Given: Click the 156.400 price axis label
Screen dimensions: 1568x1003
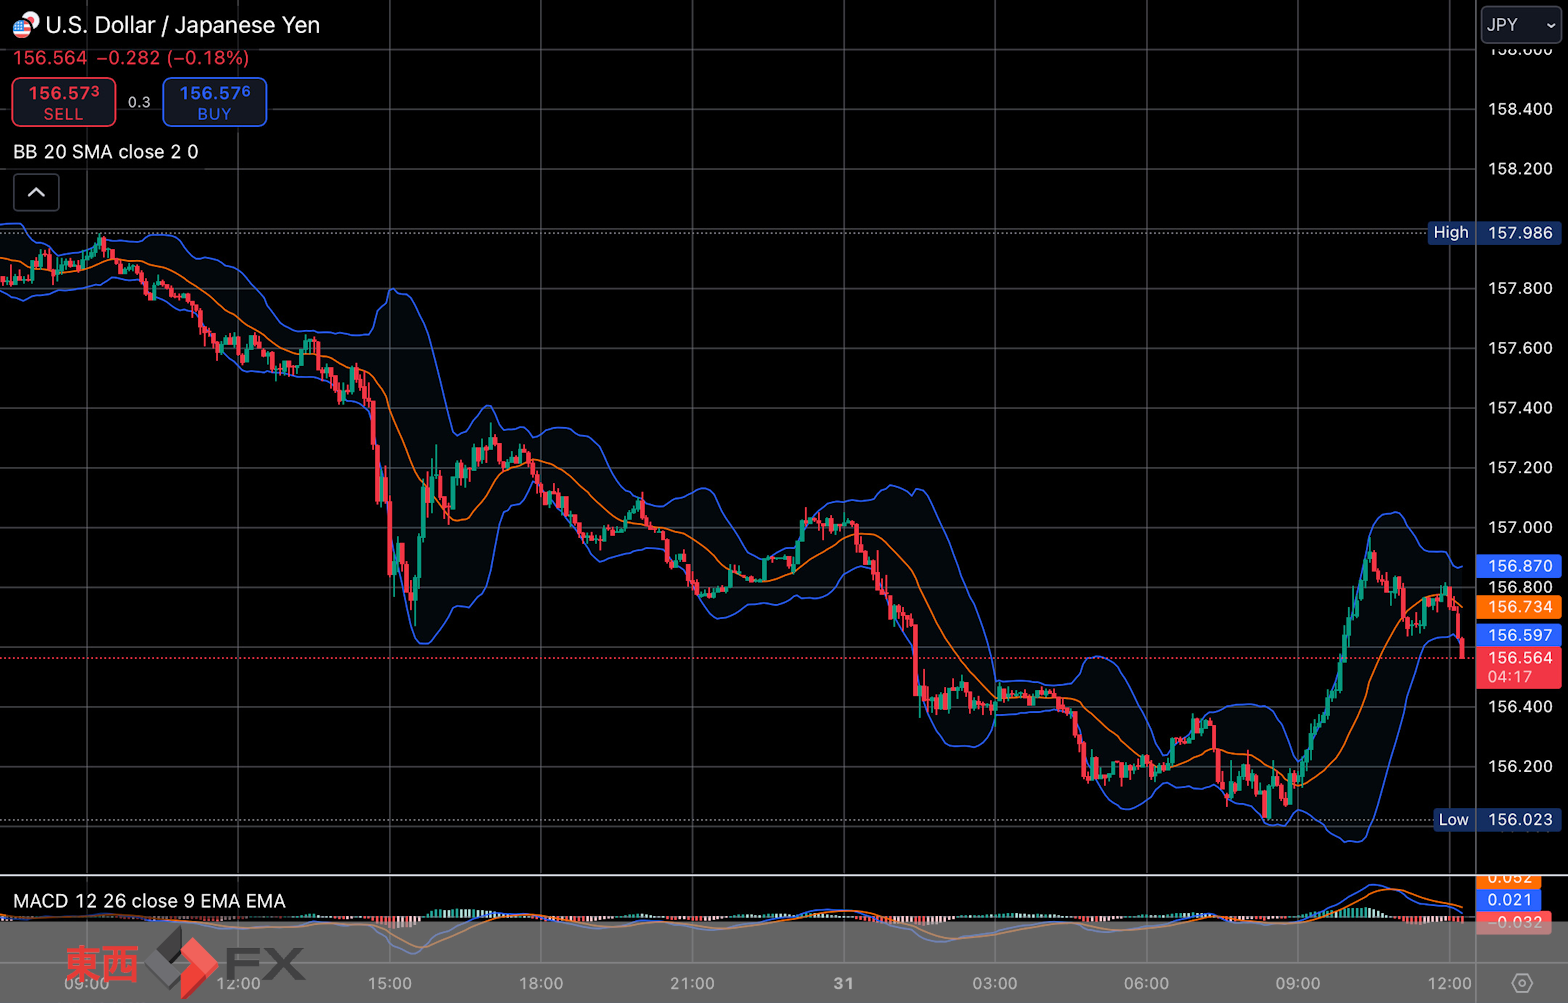Looking at the screenshot, I should (x=1520, y=706).
